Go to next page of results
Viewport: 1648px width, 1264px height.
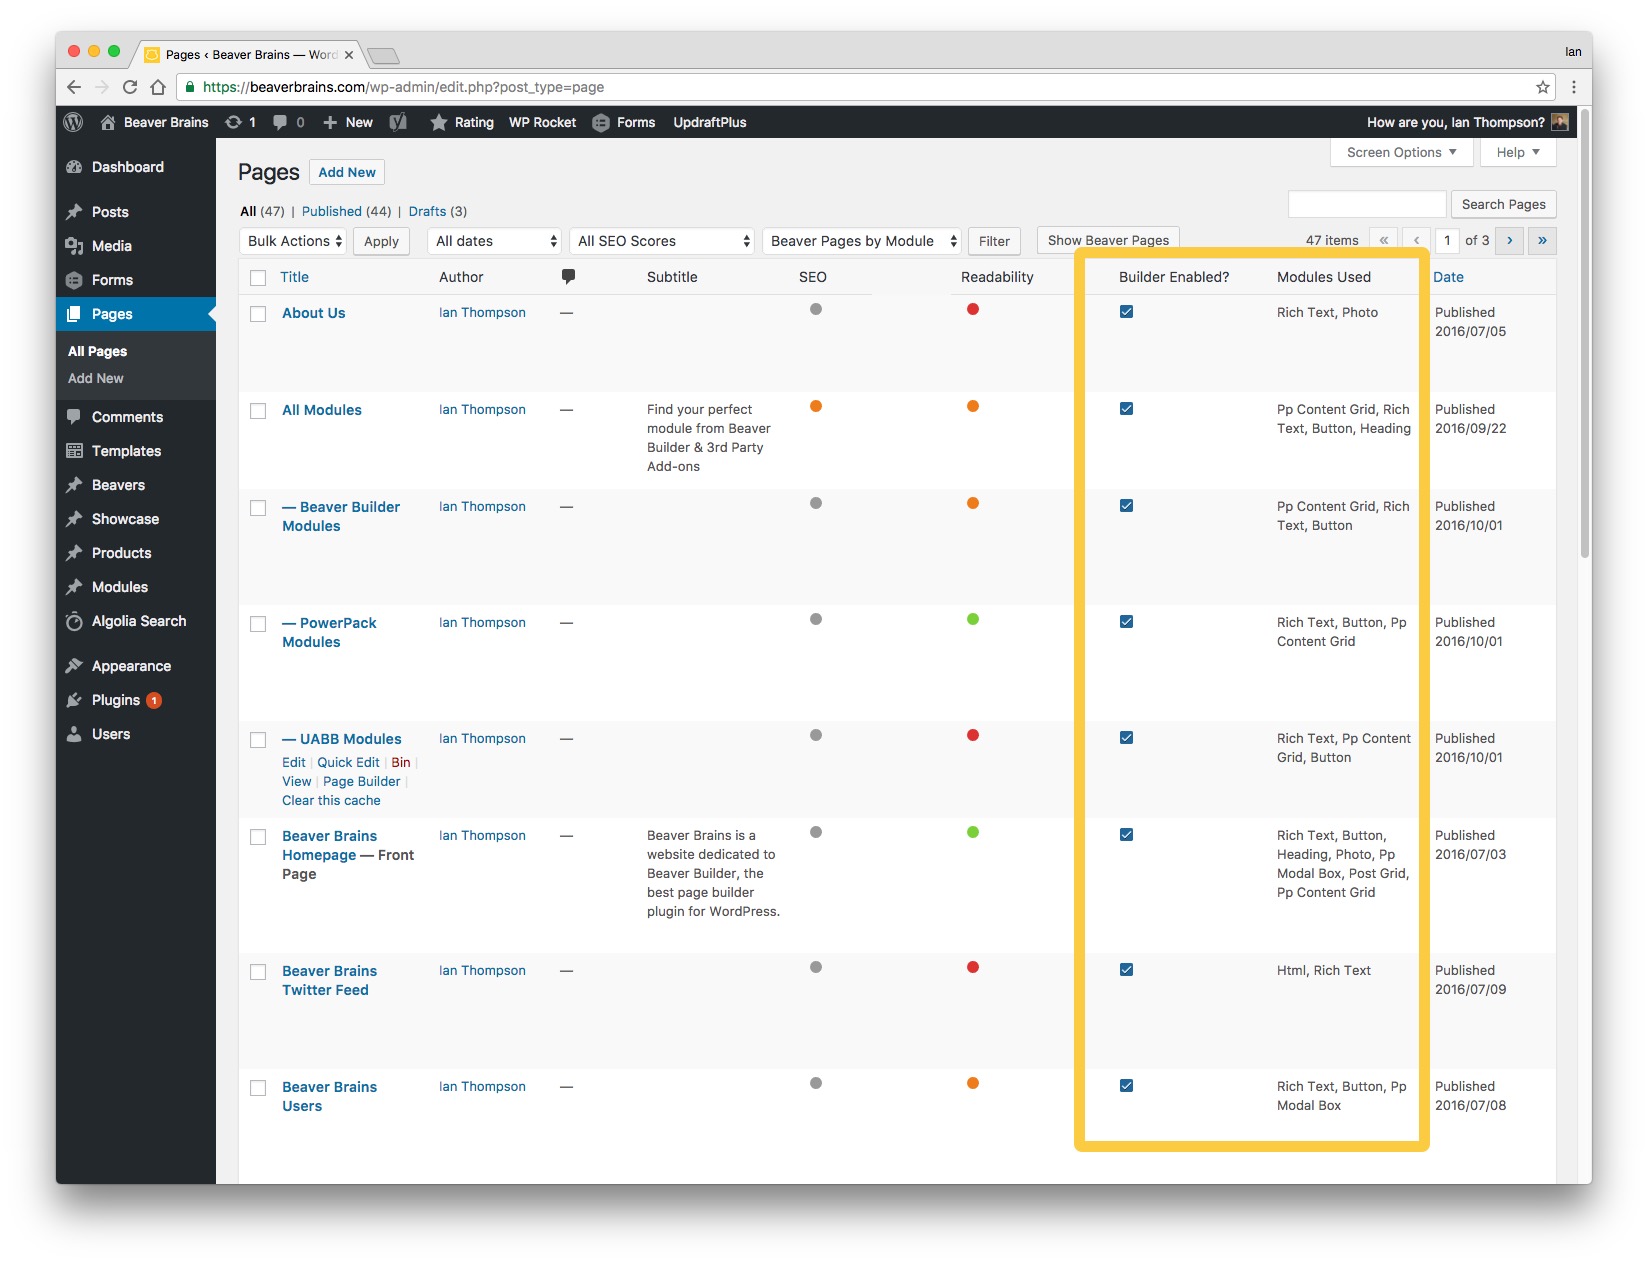point(1509,240)
